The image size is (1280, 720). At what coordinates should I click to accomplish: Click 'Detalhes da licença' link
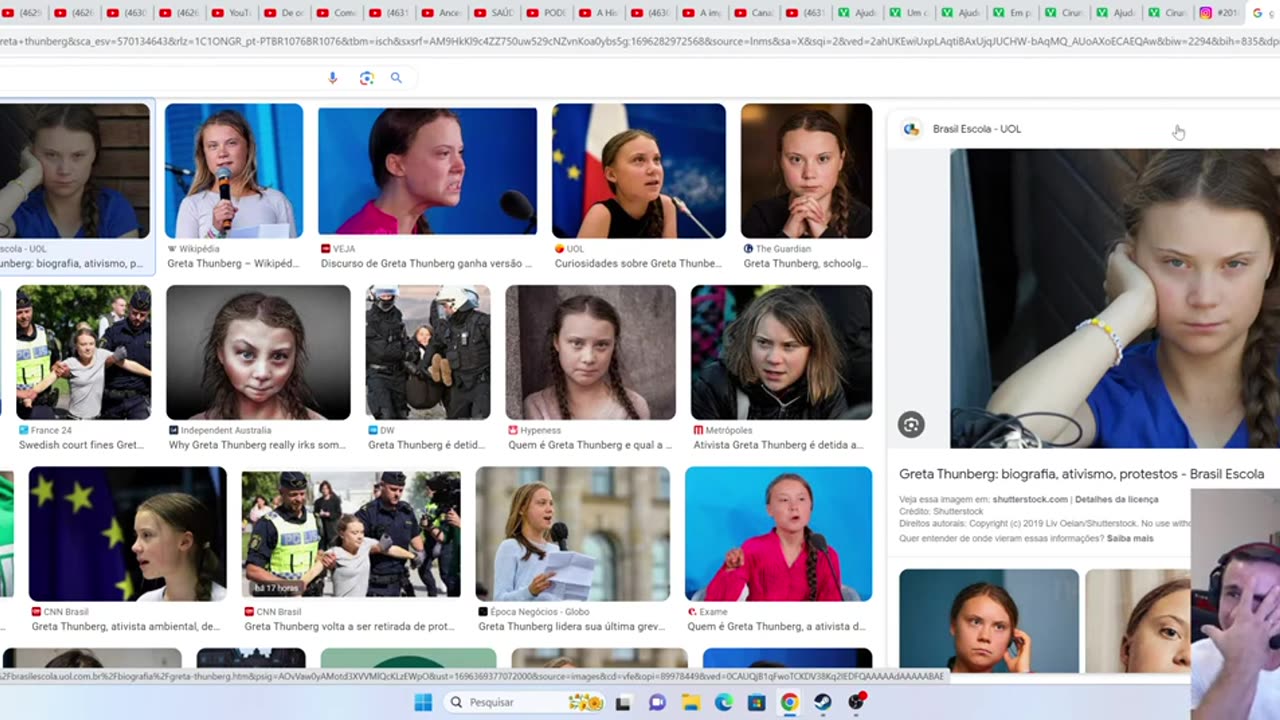[1116, 499]
